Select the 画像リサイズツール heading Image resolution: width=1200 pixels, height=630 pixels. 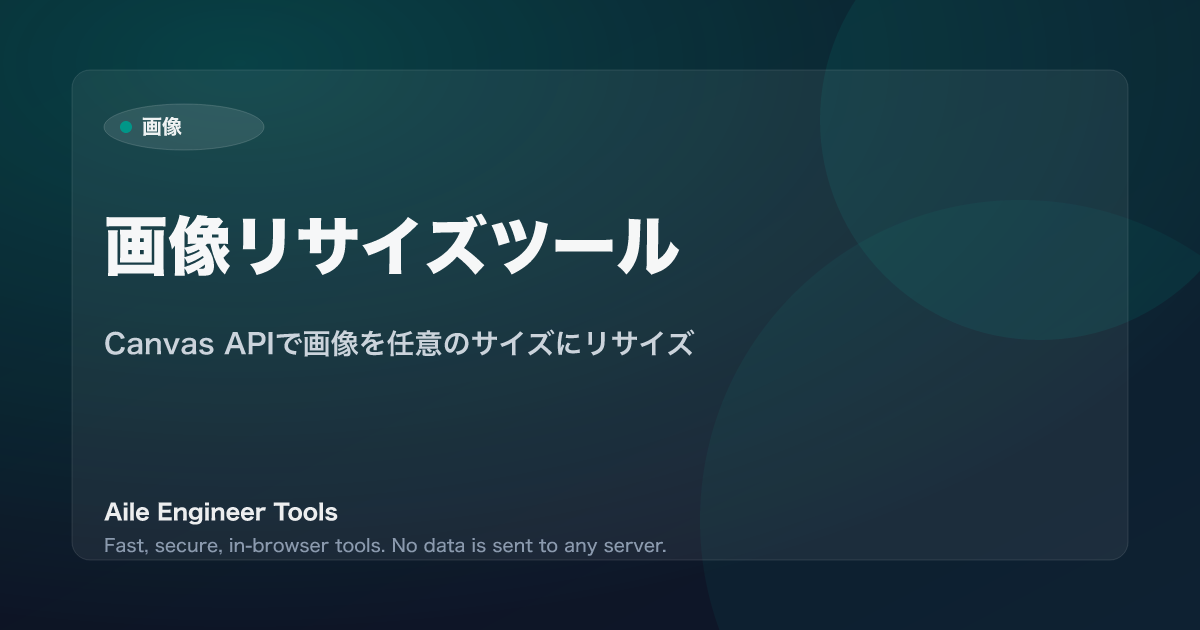[x=392, y=245]
